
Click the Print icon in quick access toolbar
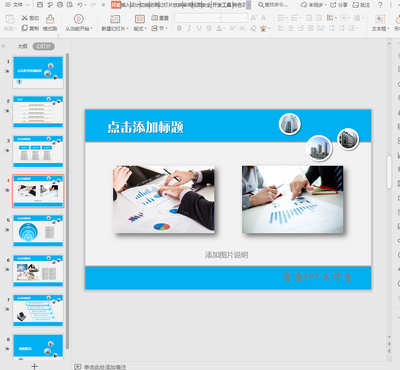[x=60, y=5]
